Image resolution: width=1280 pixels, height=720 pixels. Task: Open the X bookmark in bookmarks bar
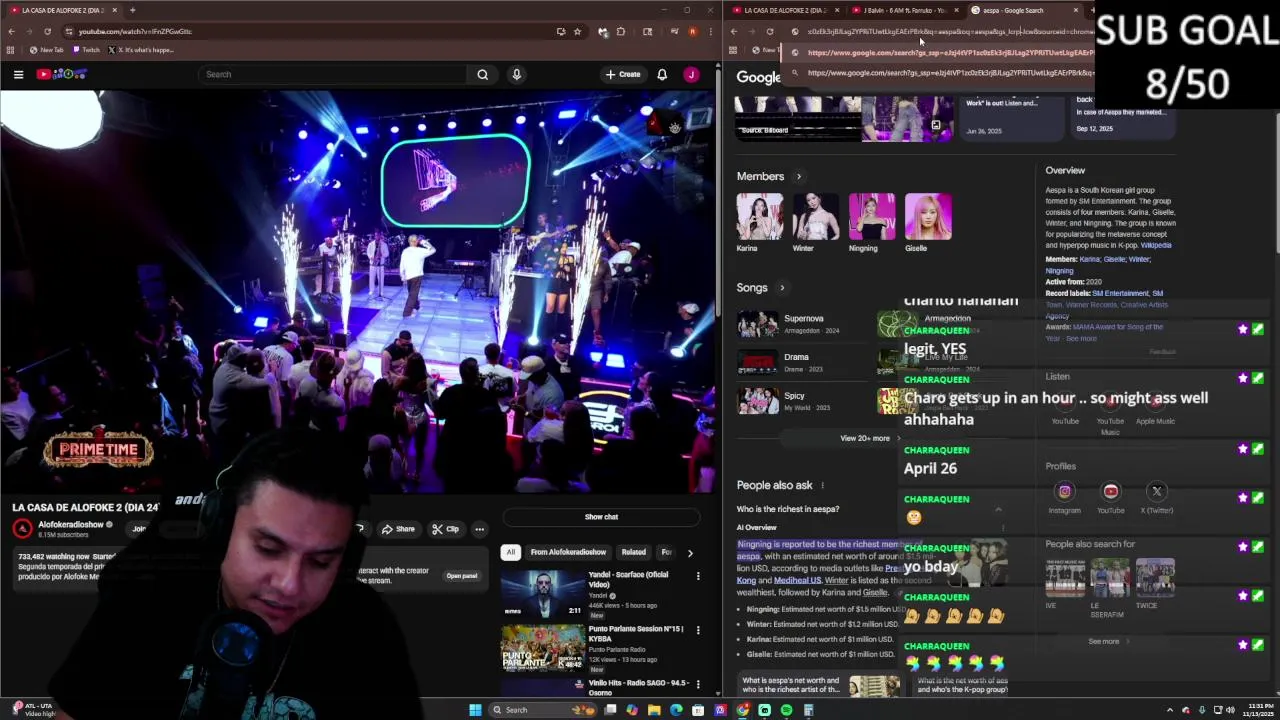140,50
